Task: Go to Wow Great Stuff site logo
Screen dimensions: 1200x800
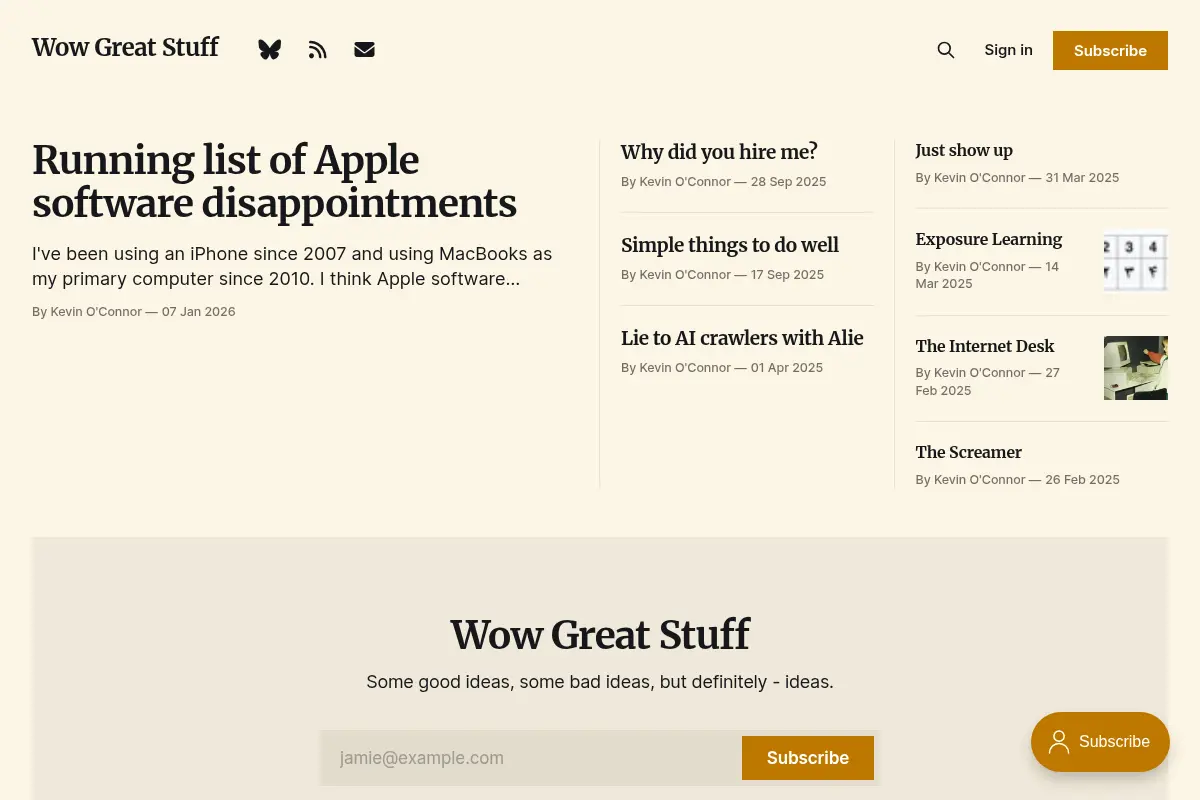Action: (125, 48)
